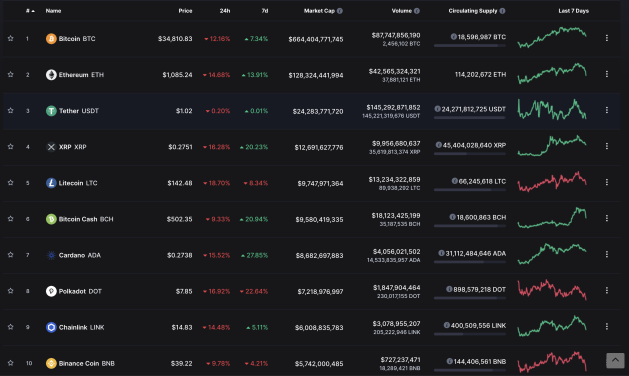Click the Tether green logo icon
The height and width of the screenshot is (376, 629).
[x=51, y=111]
